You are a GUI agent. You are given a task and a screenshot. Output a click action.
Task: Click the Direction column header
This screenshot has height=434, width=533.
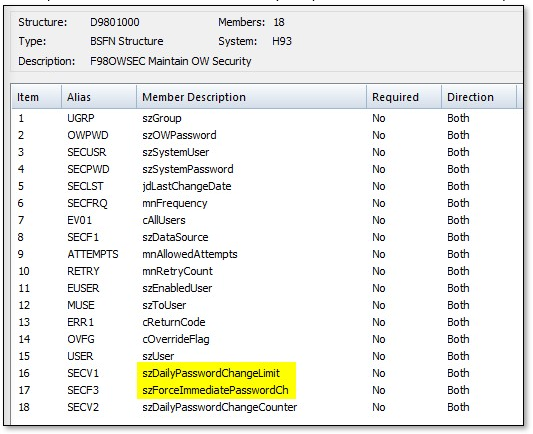pyautogui.click(x=479, y=97)
